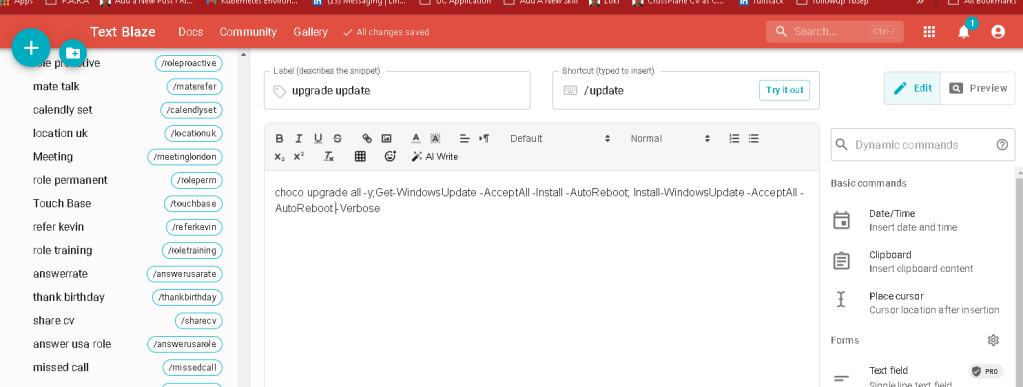The image size is (1023, 387).
Task: Insert a link with the link icon
Action: 367,138
